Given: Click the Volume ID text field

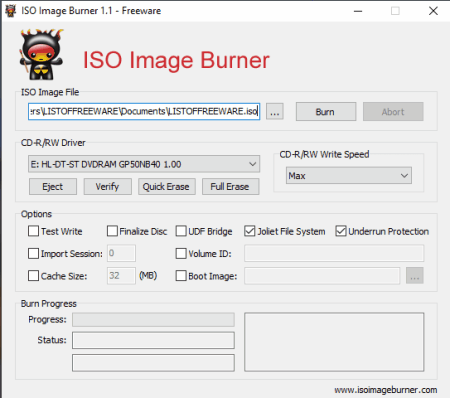Looking at the screenshot, I should [334, 253].
